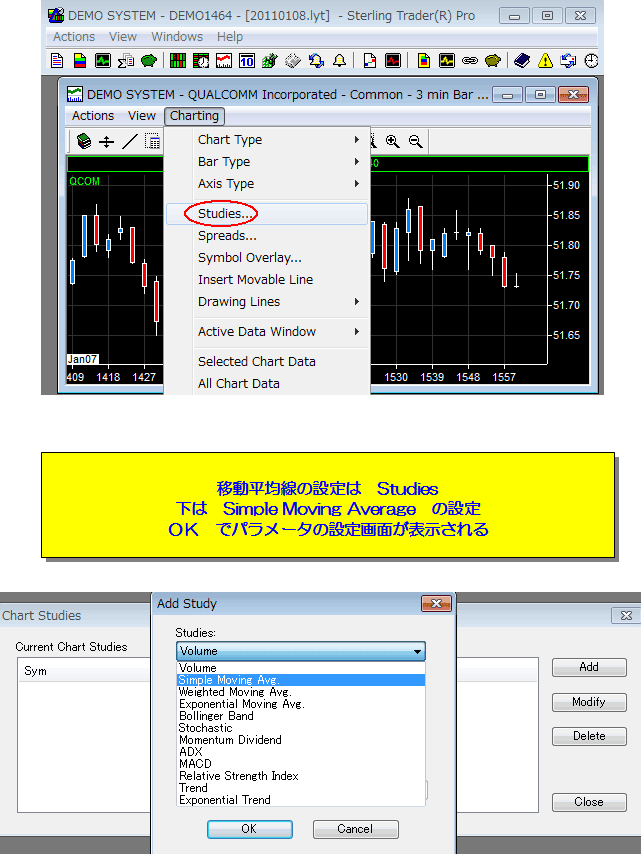Screen dimensions: 641x854
Task: Choose Studies... from Charting menu
Action: 267,214
